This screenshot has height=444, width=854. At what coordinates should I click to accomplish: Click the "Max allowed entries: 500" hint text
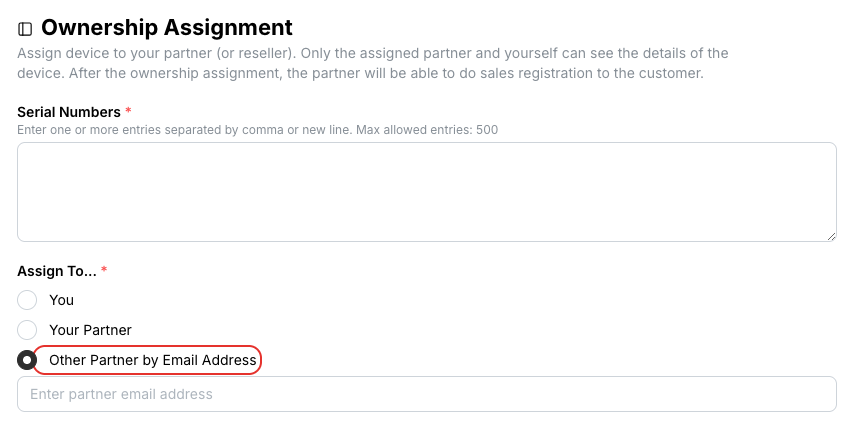click(426, 130)
